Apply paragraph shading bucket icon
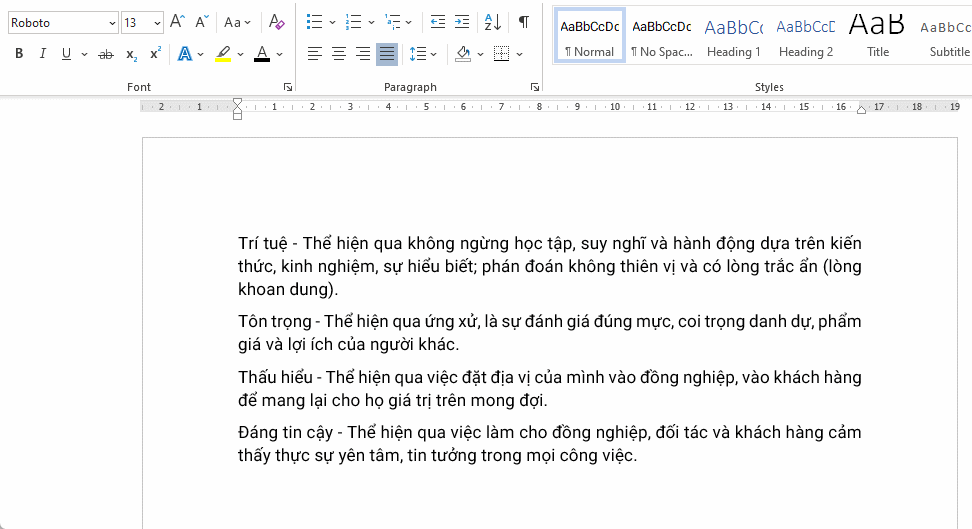Viewport: 972px width, 529px height. [x=462, y=54]
